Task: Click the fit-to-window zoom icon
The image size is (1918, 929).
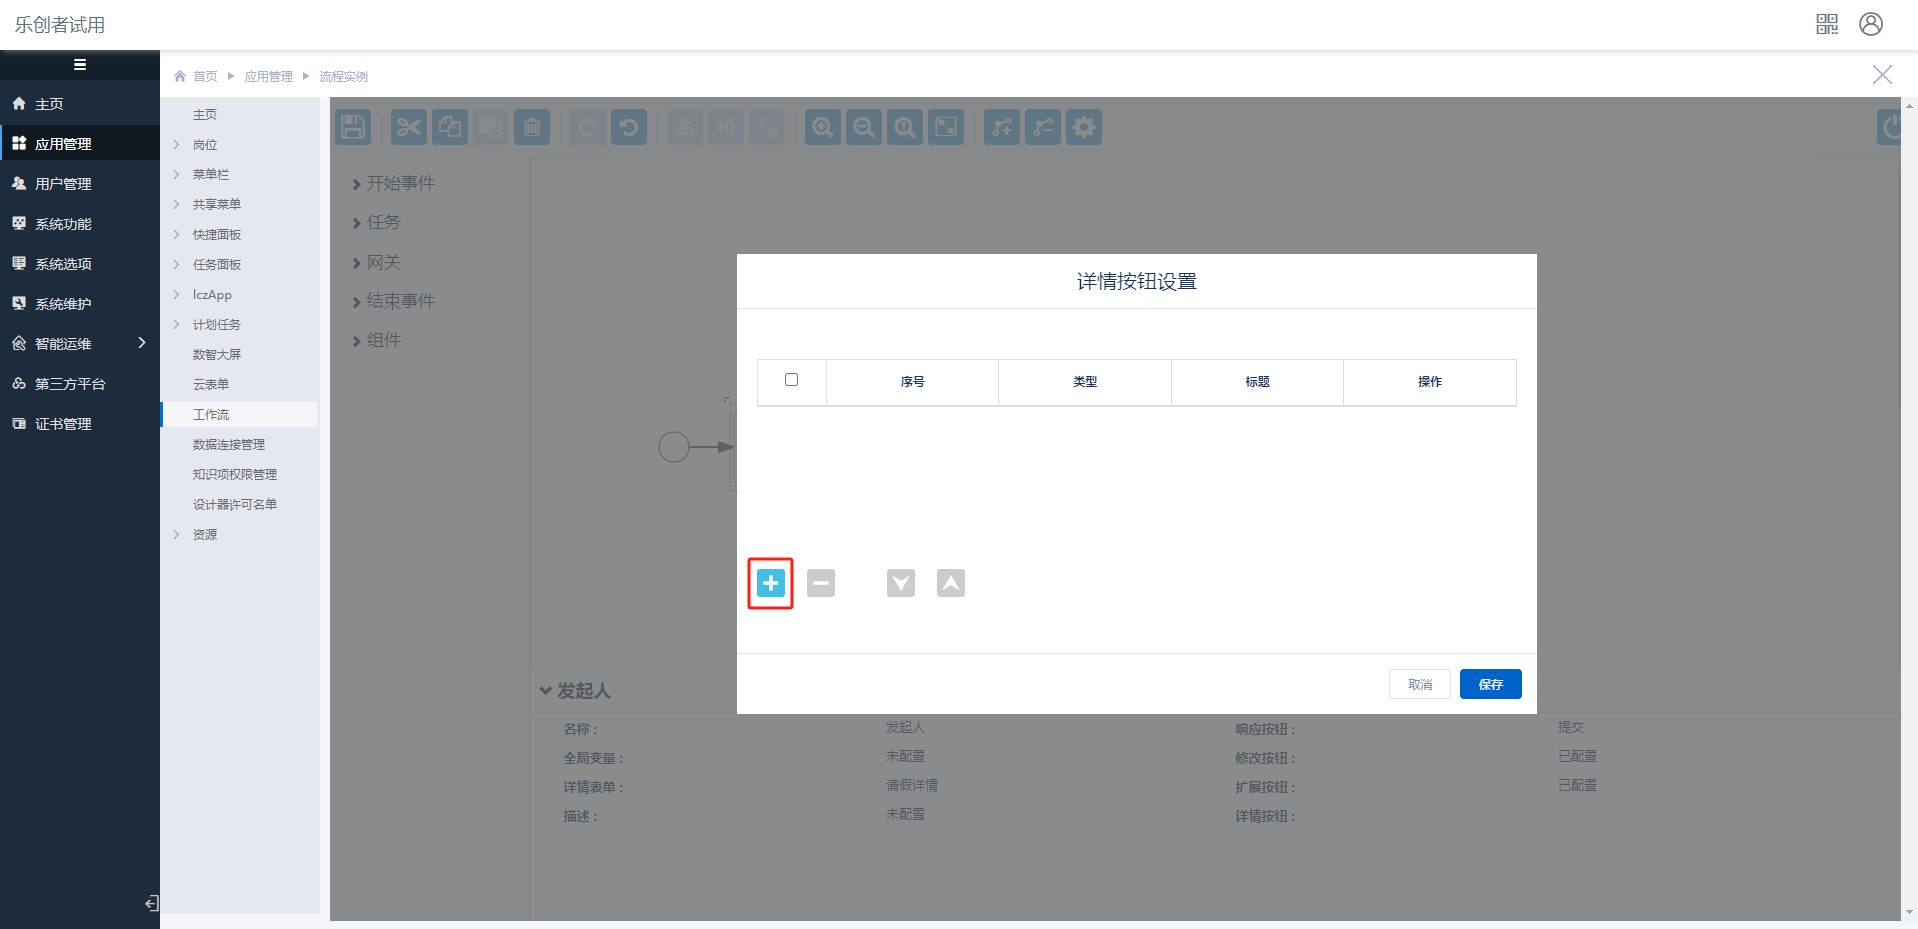Action: (x=946, y=127)
